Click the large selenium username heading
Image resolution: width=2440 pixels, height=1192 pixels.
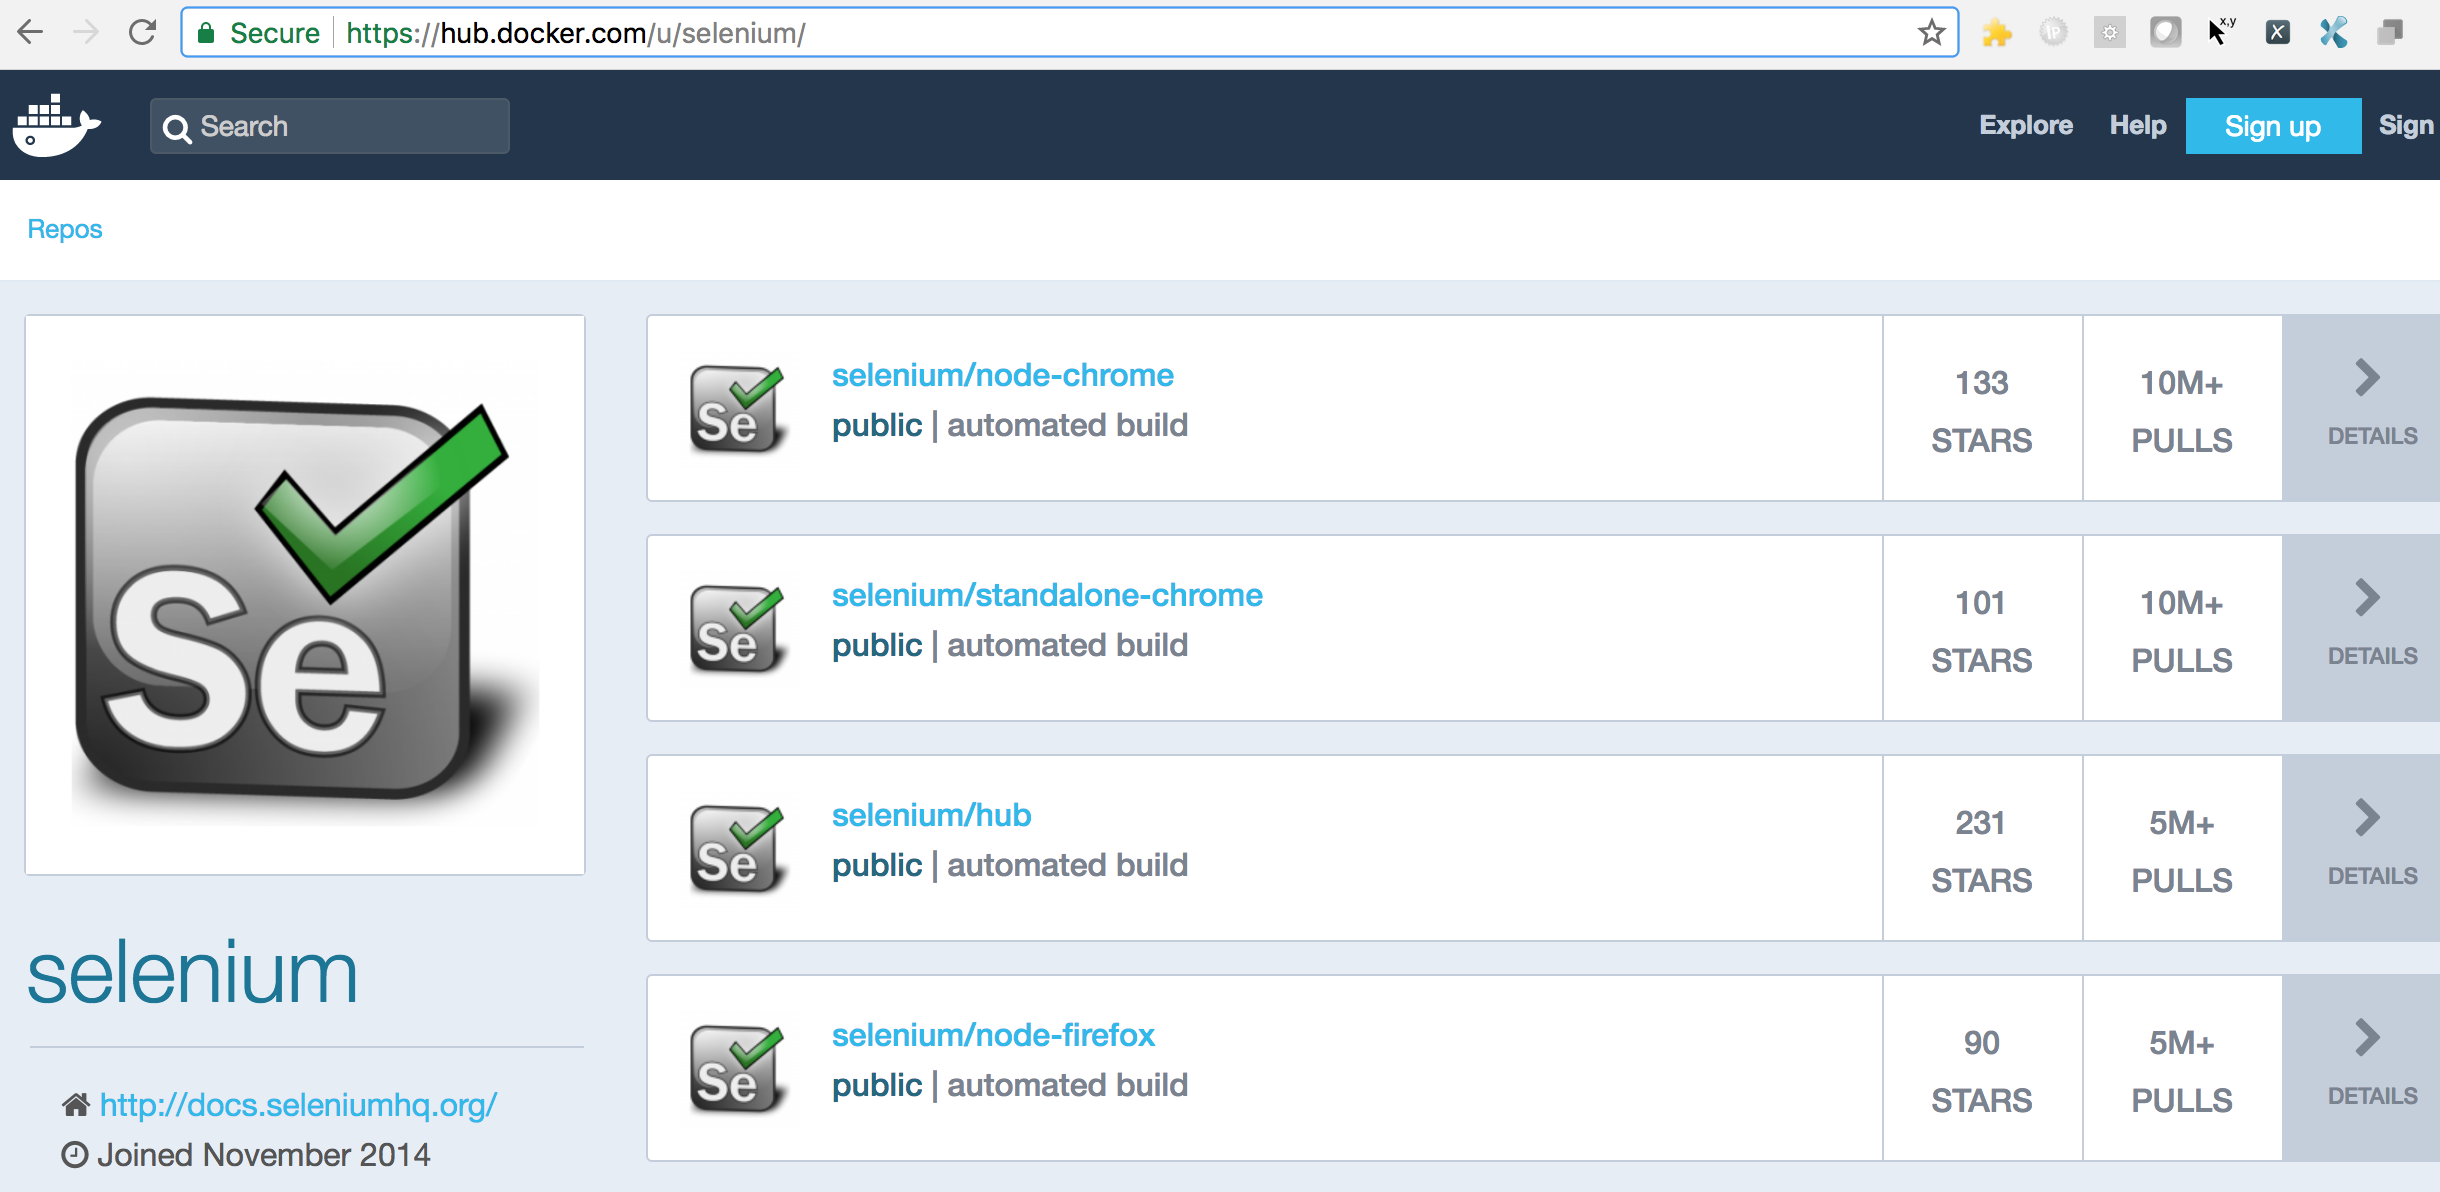[192, 972]
